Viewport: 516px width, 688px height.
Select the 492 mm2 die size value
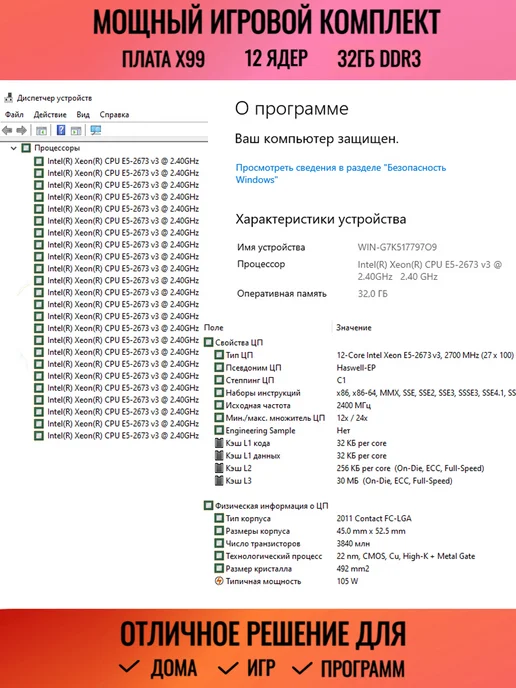click(x=353, y=569)
